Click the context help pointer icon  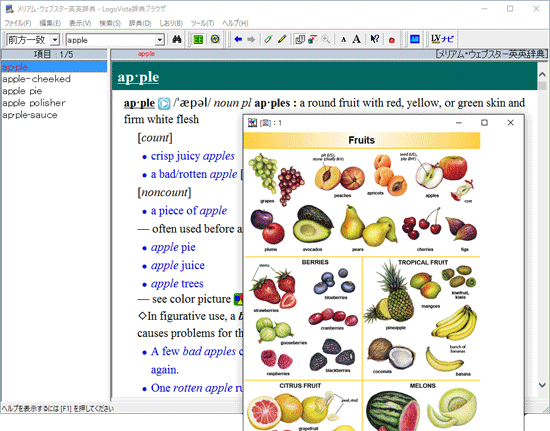(x=375, y=39)
